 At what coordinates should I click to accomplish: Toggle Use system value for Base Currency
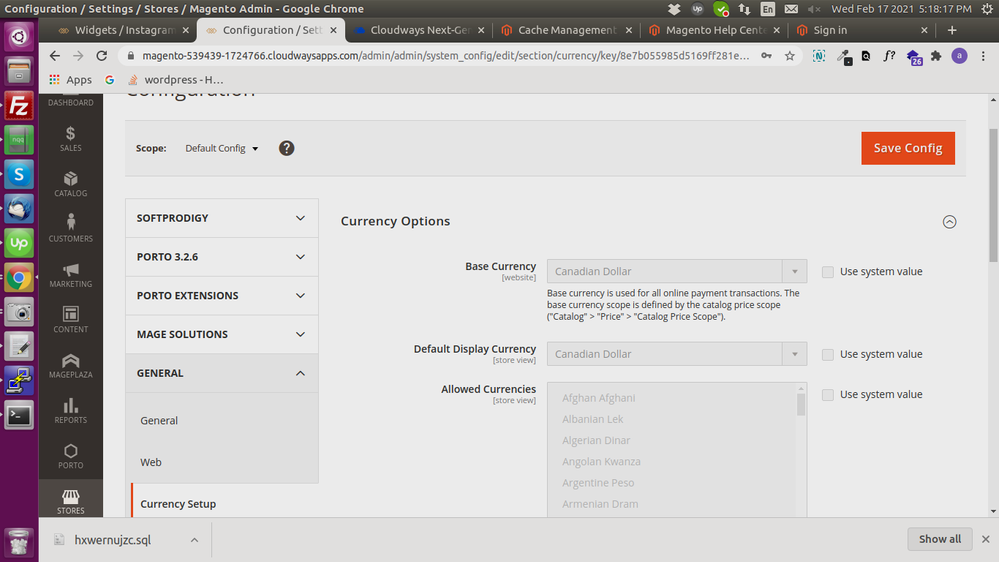coord(827,272)
